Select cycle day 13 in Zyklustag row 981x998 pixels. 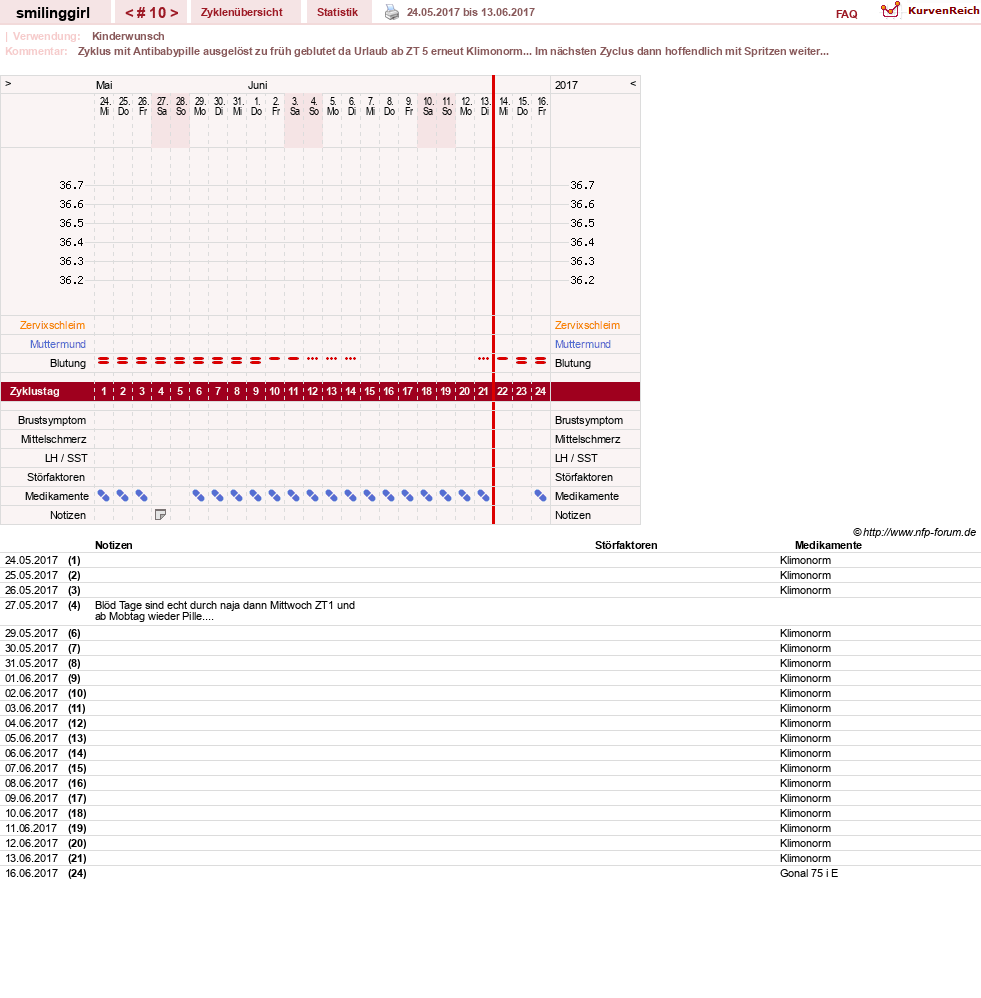tap(331, 391)
